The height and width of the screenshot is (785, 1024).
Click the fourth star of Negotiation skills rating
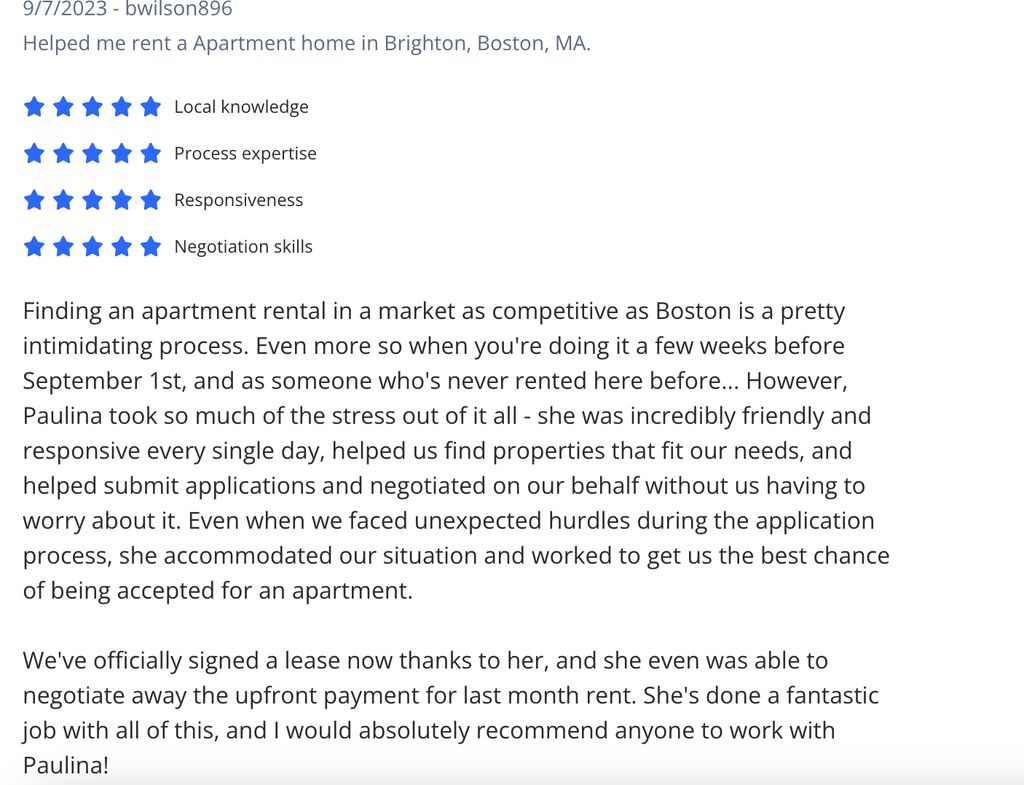[121, 247]
